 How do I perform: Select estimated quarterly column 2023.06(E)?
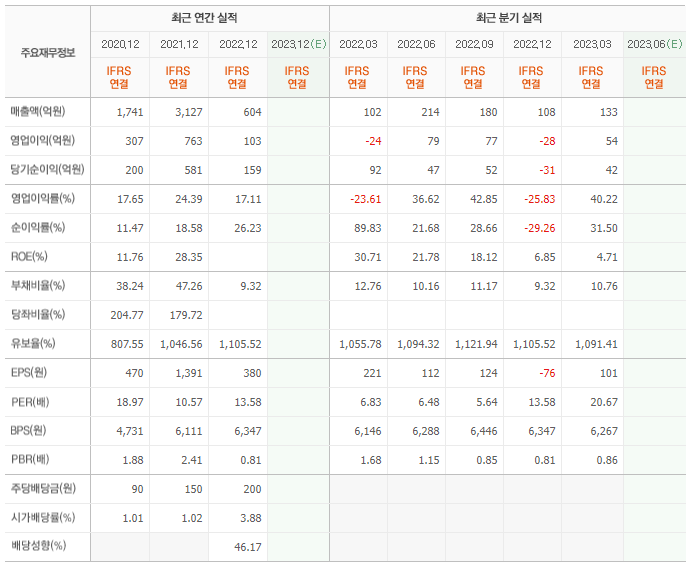coord(655,44)
